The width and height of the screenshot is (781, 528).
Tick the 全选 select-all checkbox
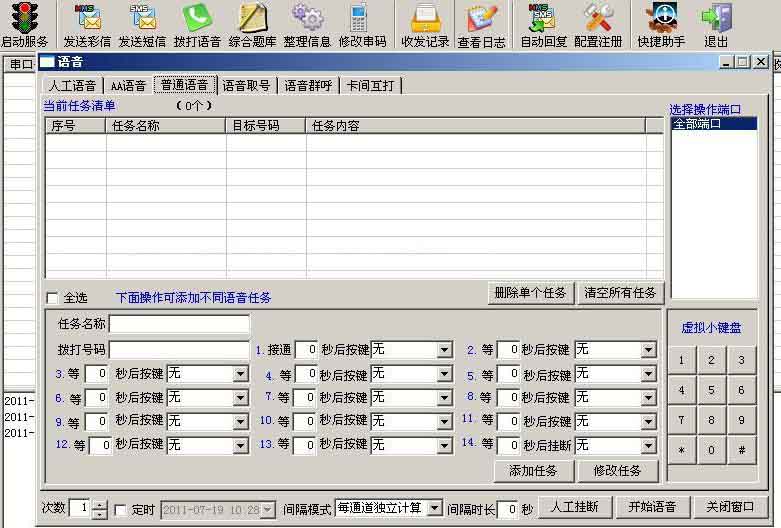[x=52, y=298]
